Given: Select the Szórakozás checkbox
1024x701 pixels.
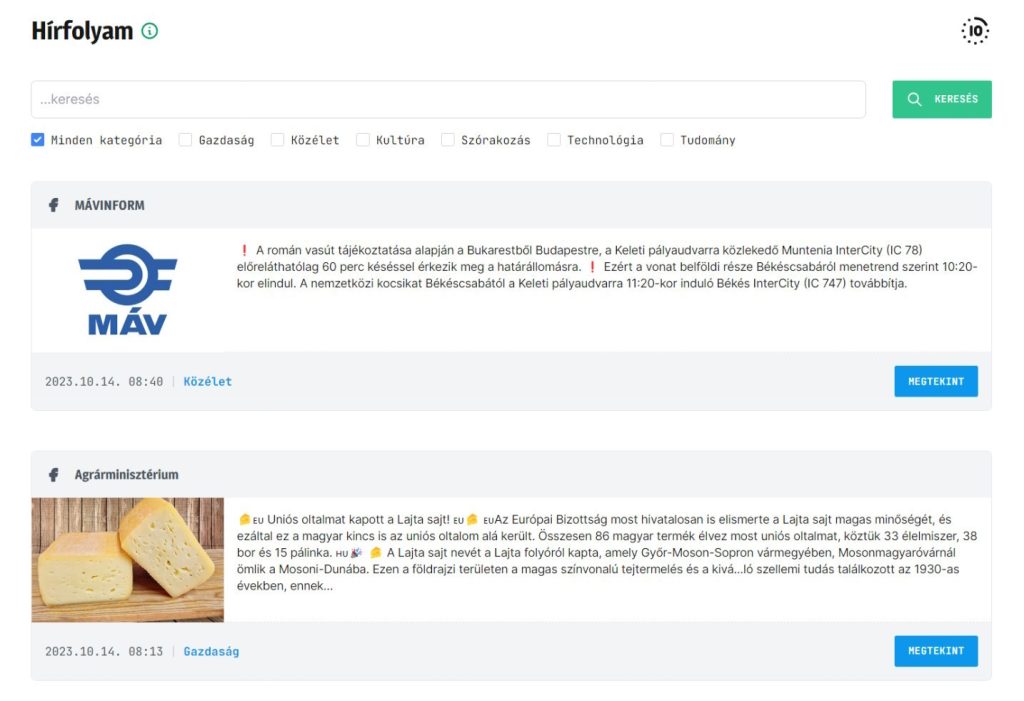Looking at the screenshot, I should point(448,140).
